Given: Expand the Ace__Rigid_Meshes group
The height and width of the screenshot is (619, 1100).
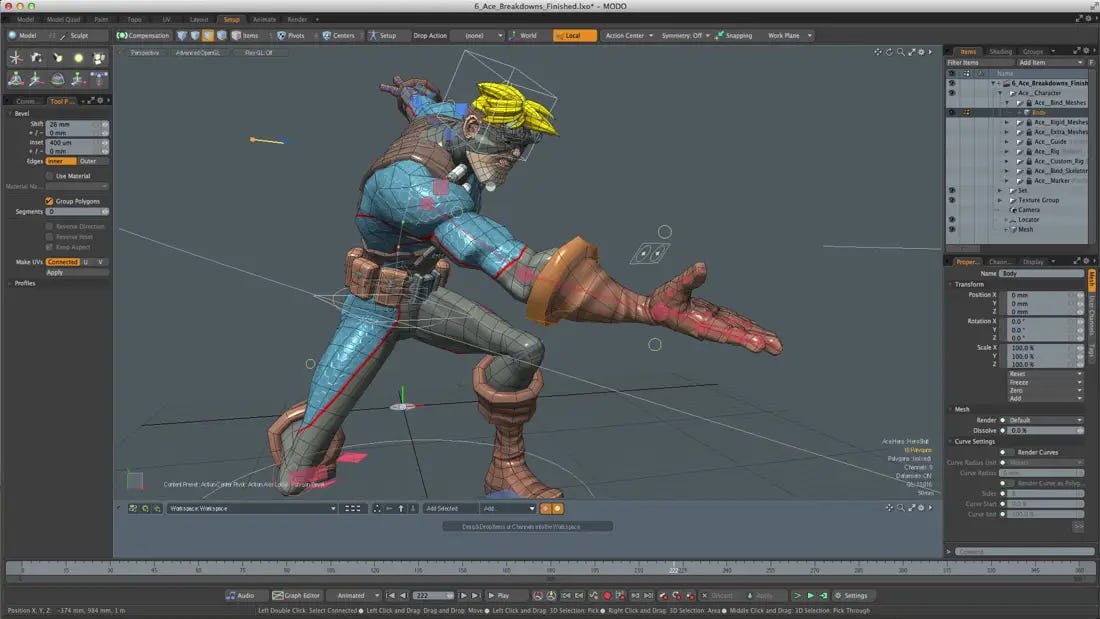Looking at the screenshot, I should coord(1006,122).
